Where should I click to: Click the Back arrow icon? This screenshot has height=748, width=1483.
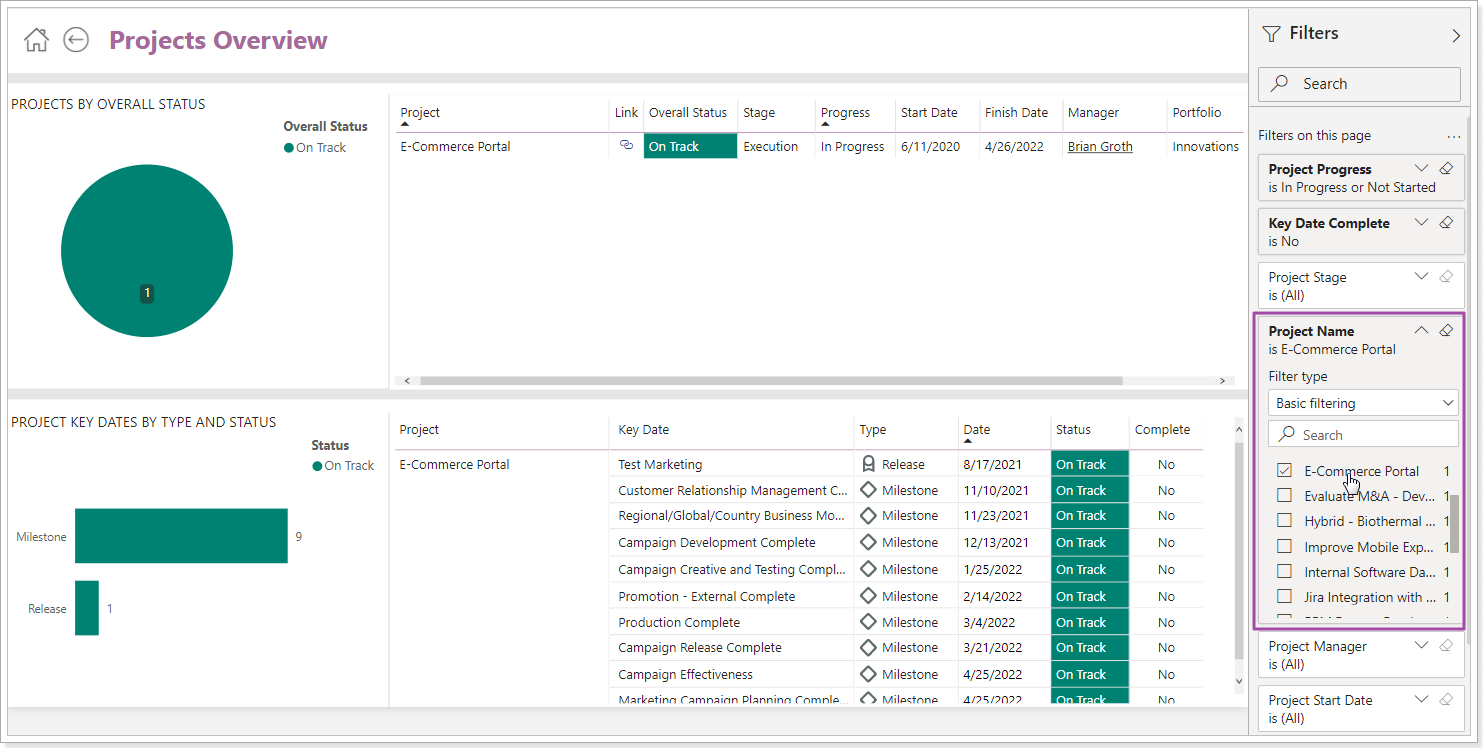click(x=76, y=39)
